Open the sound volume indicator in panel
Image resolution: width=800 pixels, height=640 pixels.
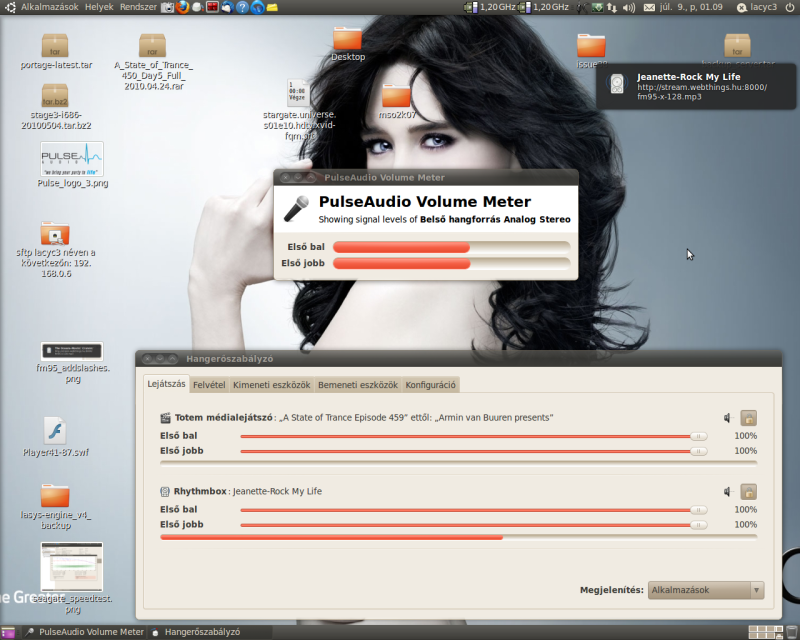(x=629, y=7)
